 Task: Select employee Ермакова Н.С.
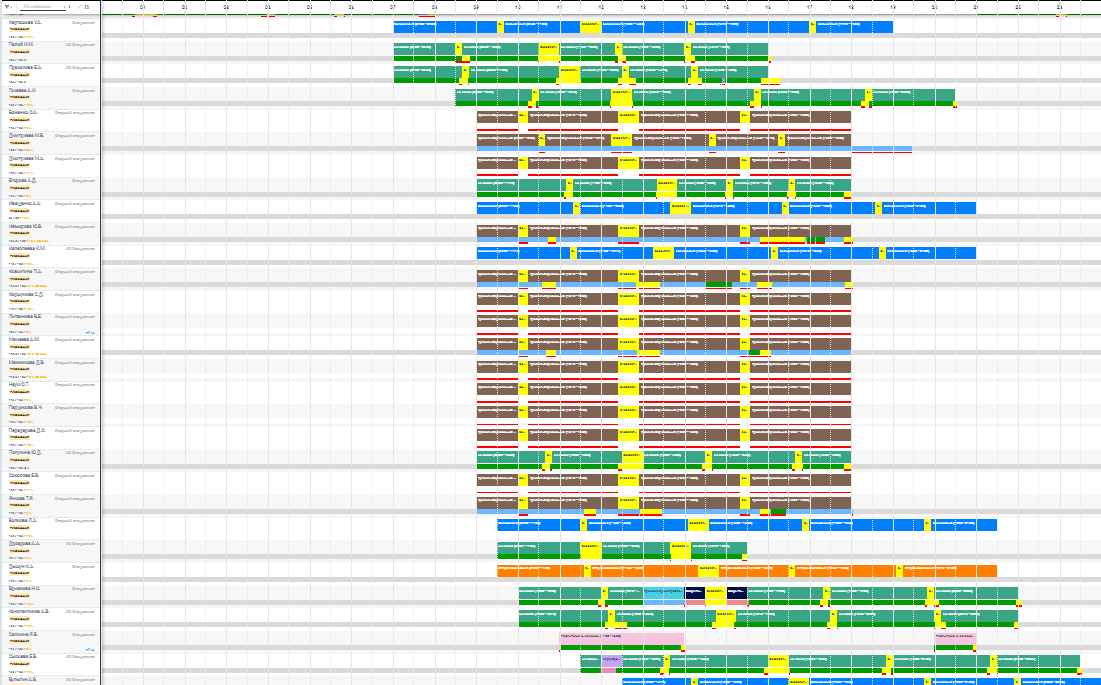pyautogui.click(x=24, y=588)
